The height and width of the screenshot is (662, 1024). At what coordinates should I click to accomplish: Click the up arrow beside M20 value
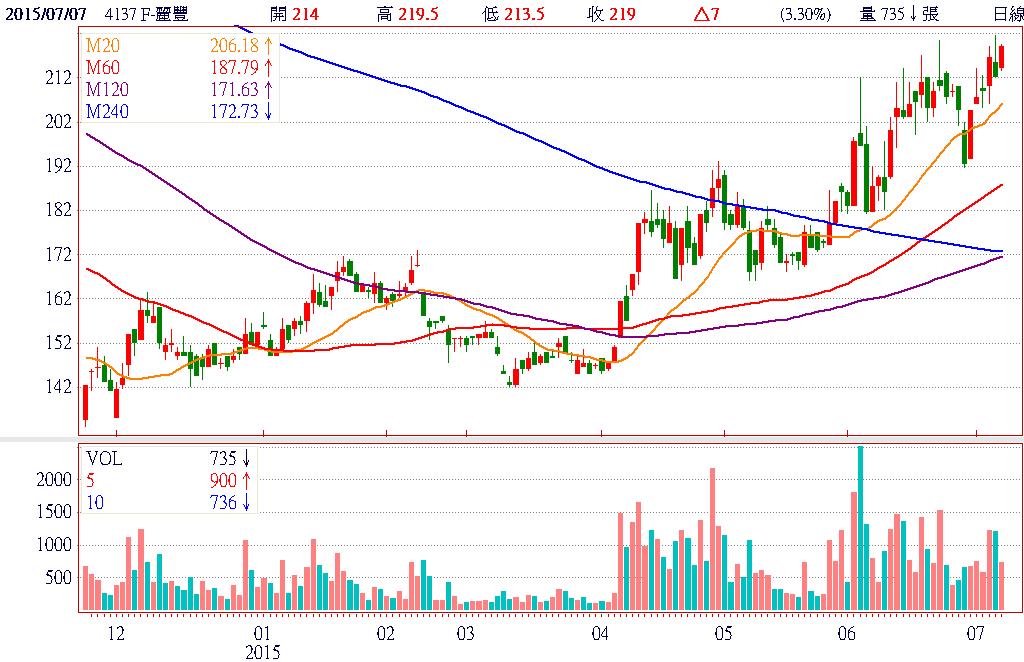click(x=268, y=46)
